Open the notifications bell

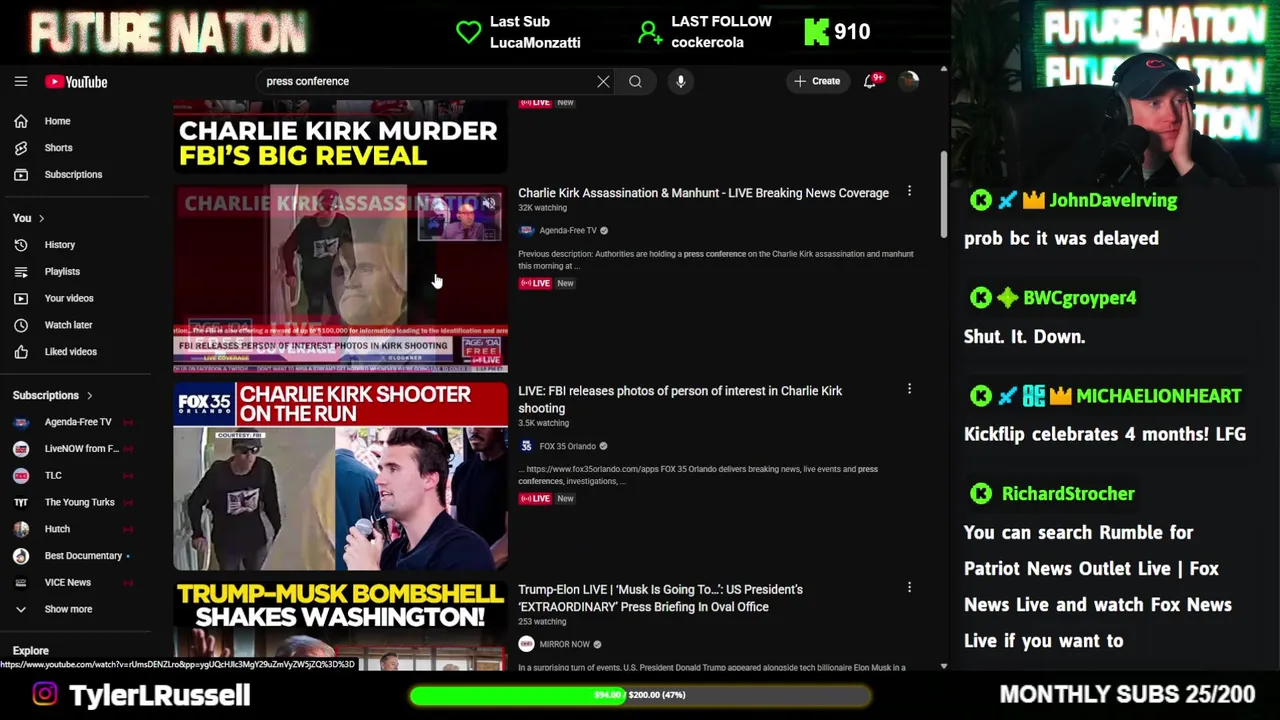(870, 81)
